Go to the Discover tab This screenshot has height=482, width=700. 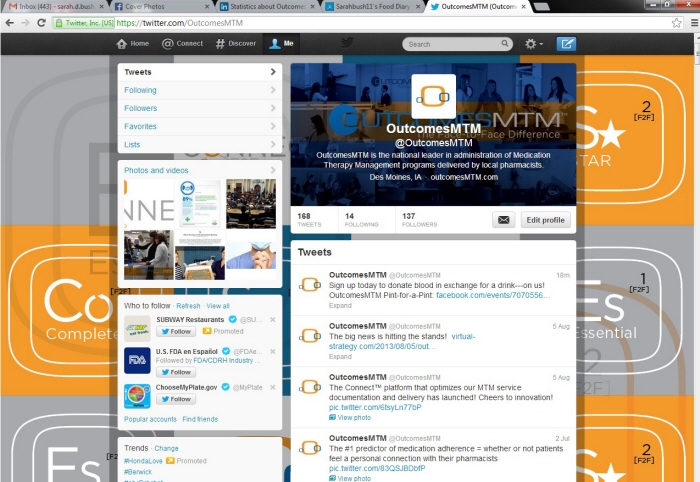pos(236,44)
